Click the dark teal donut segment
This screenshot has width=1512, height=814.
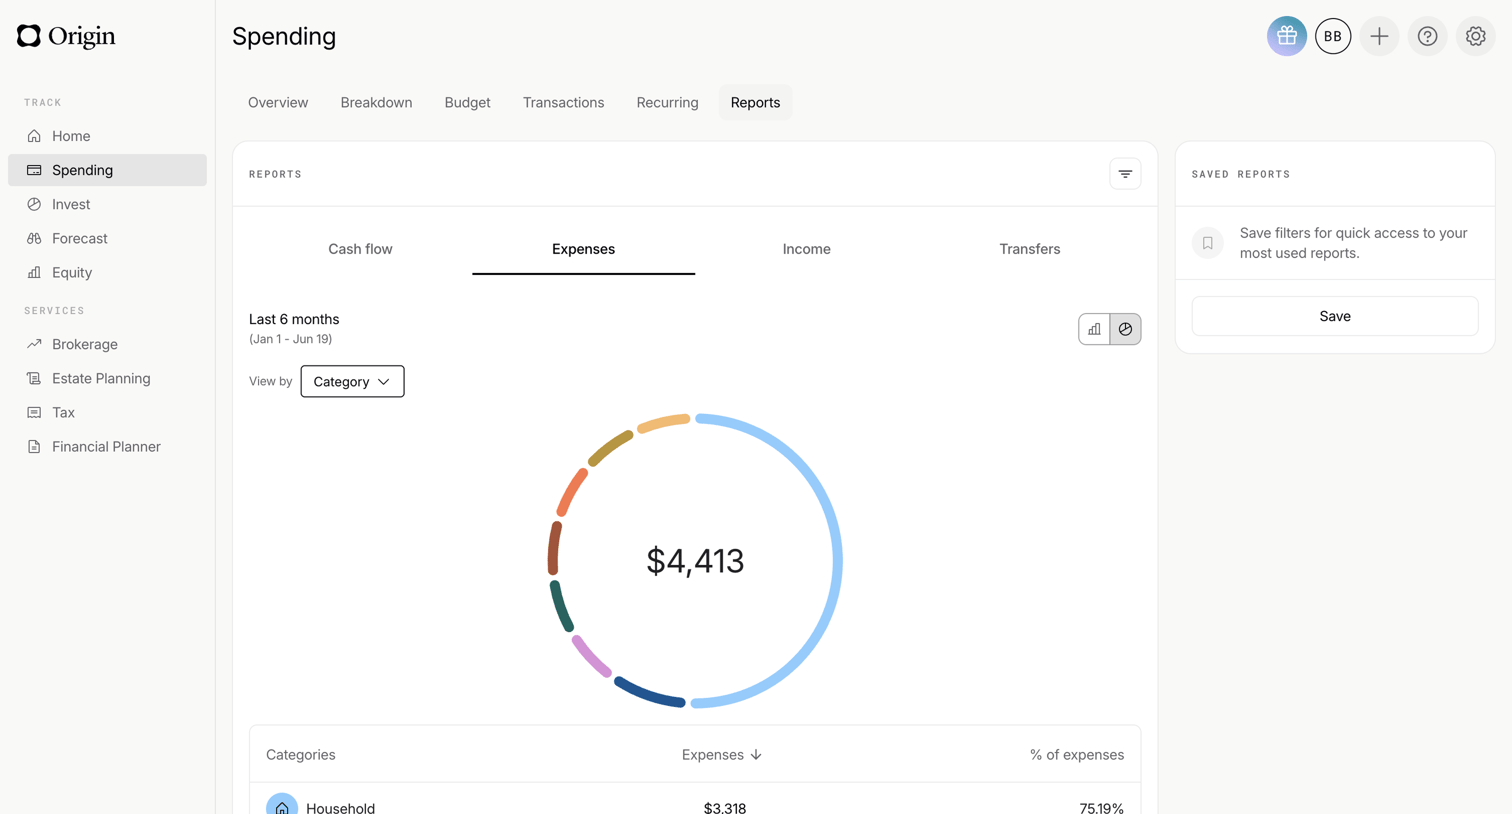click(561, 606)
